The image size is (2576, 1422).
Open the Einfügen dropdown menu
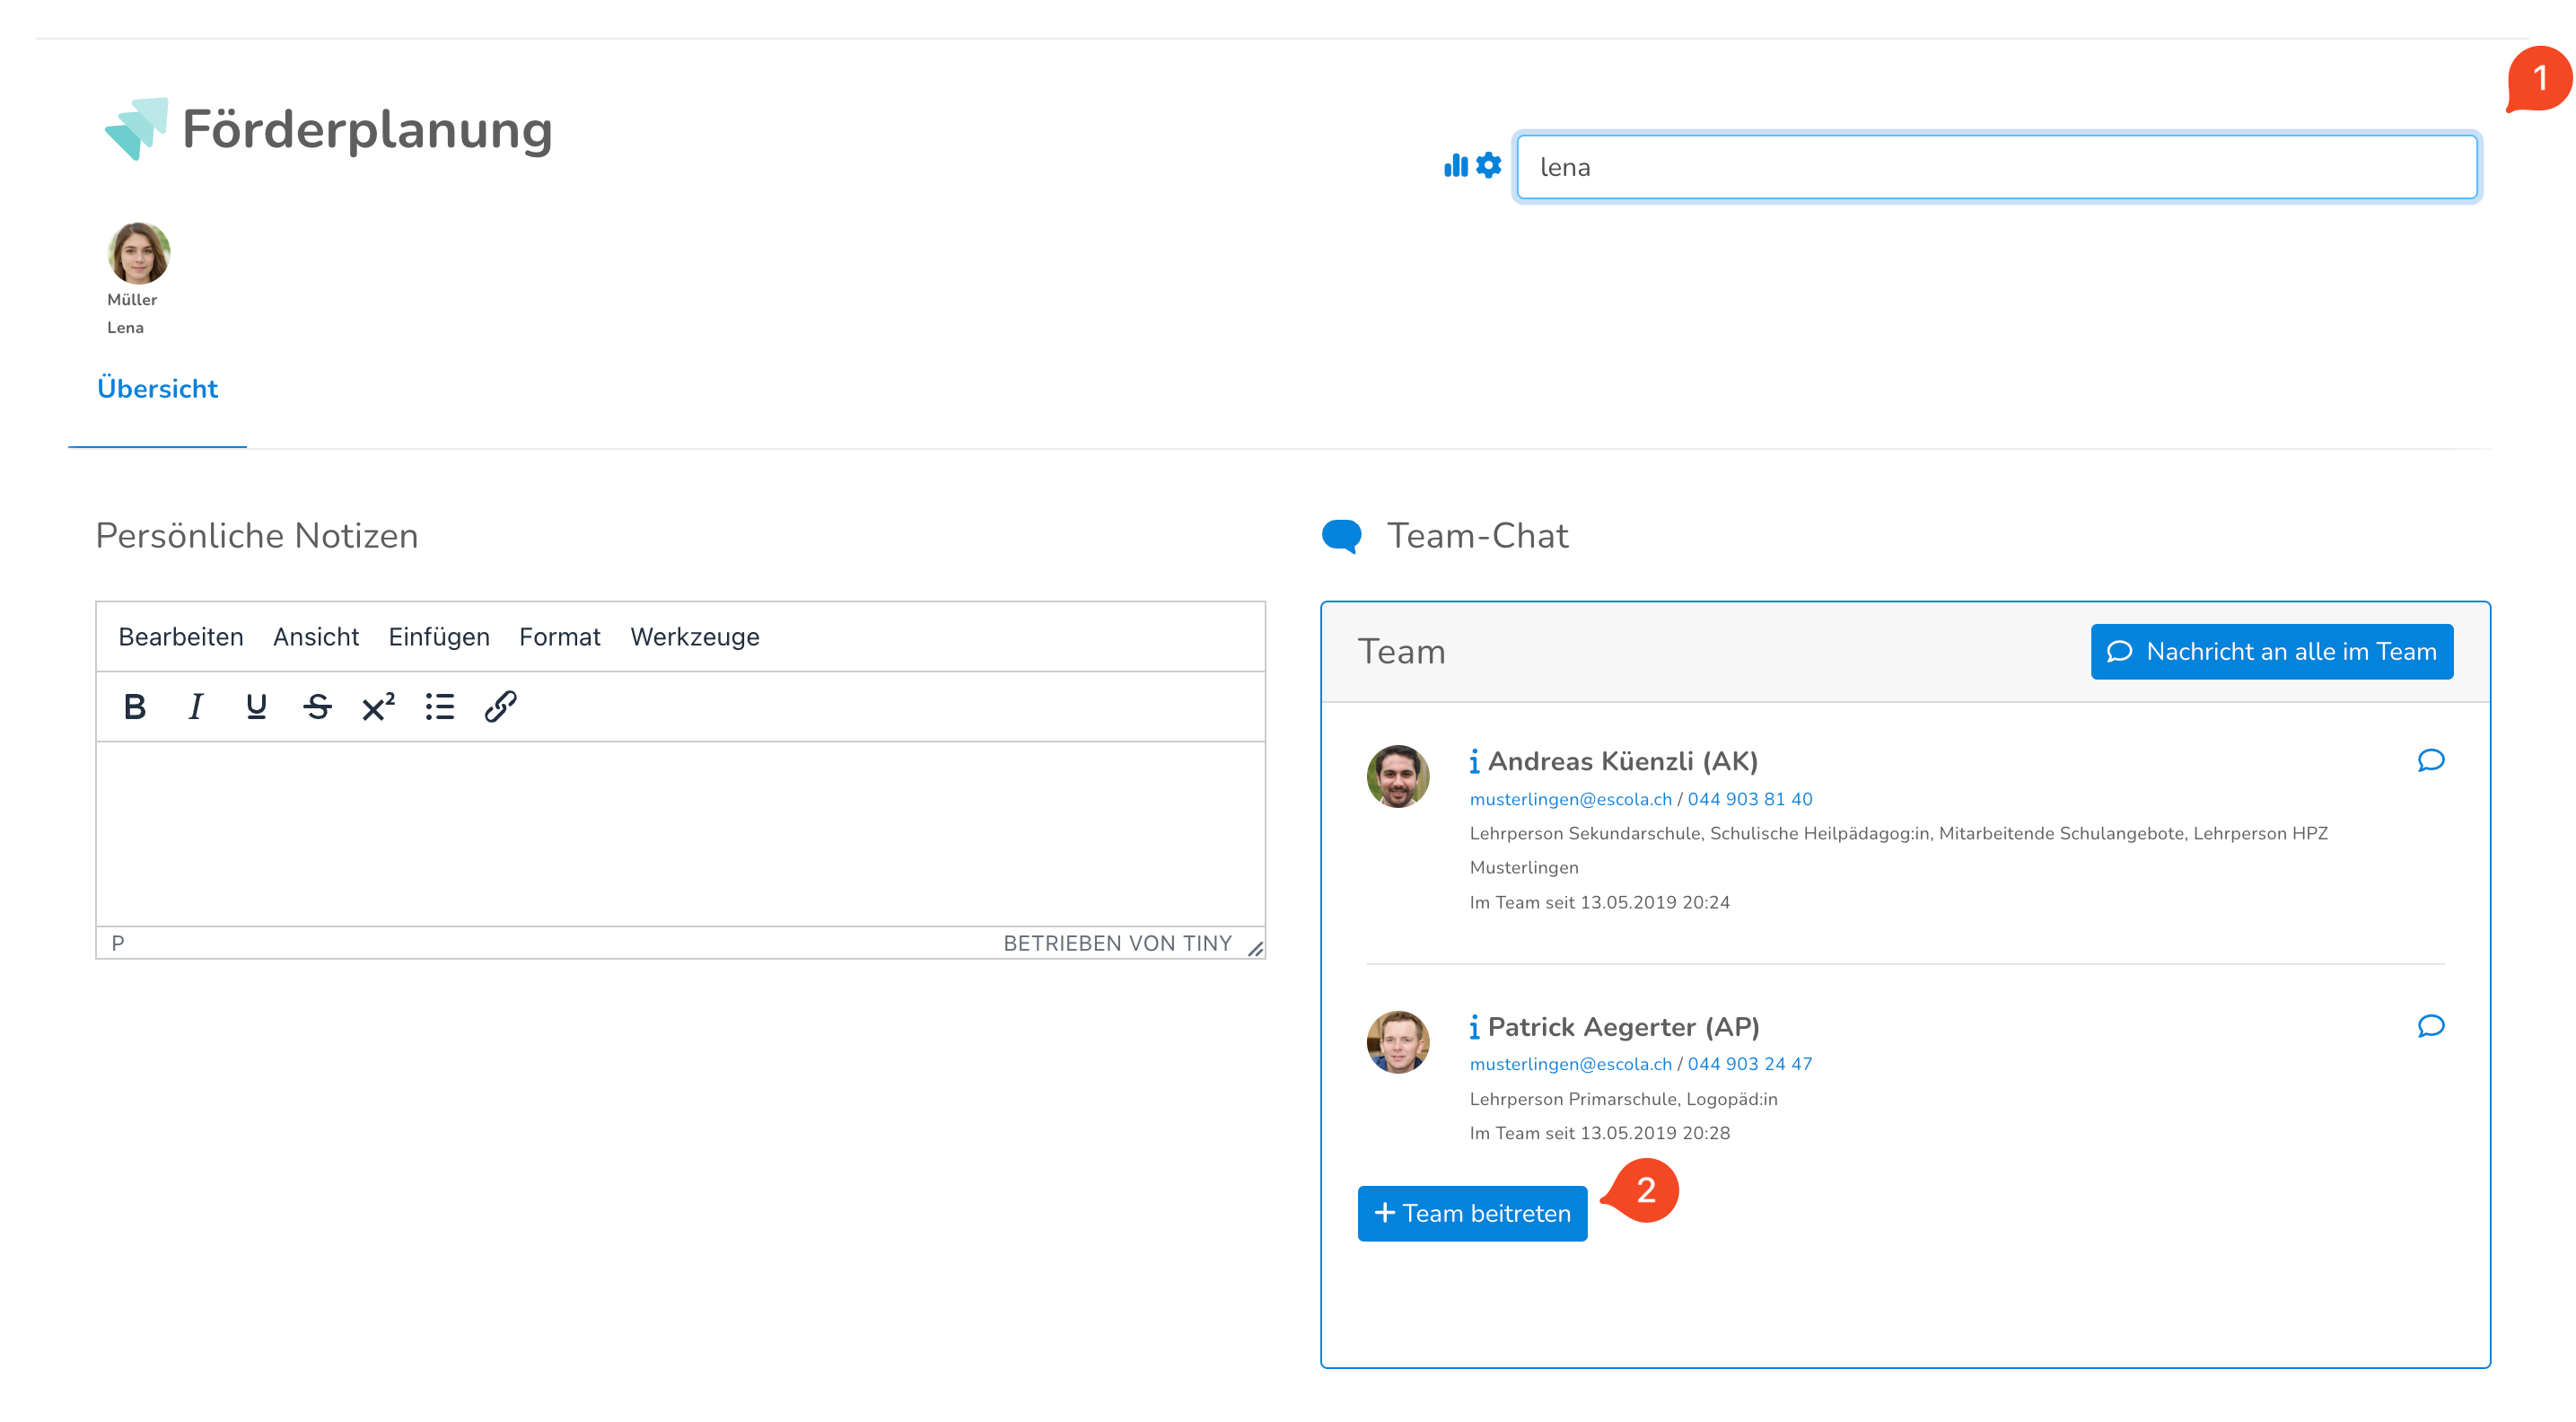(x=438, y=637)
